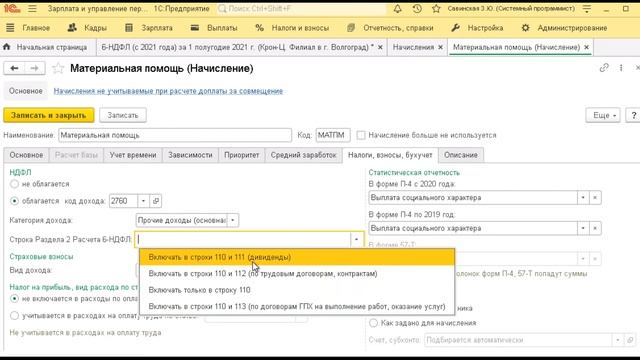Open the service settings lines icon in title bar
The width and height of the screenshot is (640, 360).
pyautogui.click(x=587, y=9)
